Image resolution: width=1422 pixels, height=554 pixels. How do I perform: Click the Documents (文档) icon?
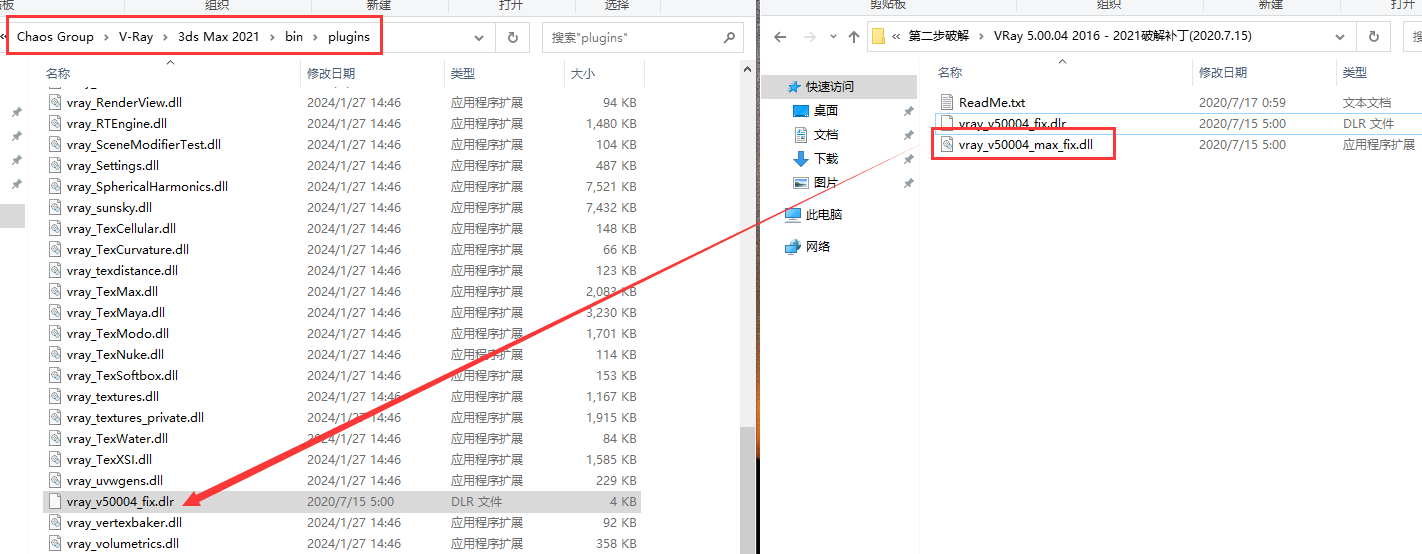pos(800,134)
